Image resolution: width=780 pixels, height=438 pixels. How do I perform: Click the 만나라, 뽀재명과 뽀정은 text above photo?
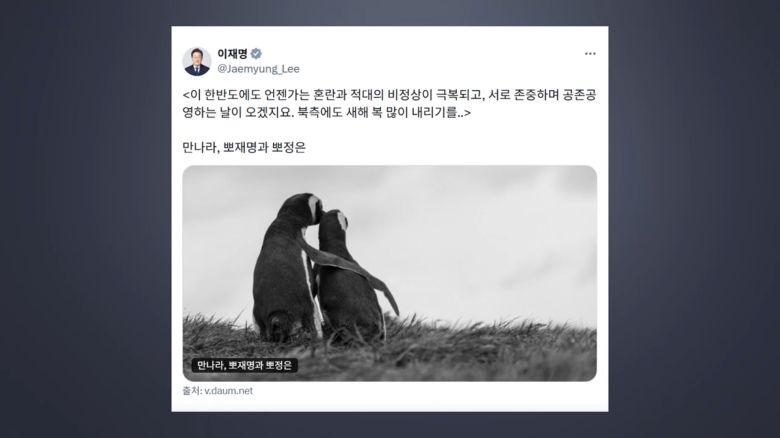click(244, 147)
